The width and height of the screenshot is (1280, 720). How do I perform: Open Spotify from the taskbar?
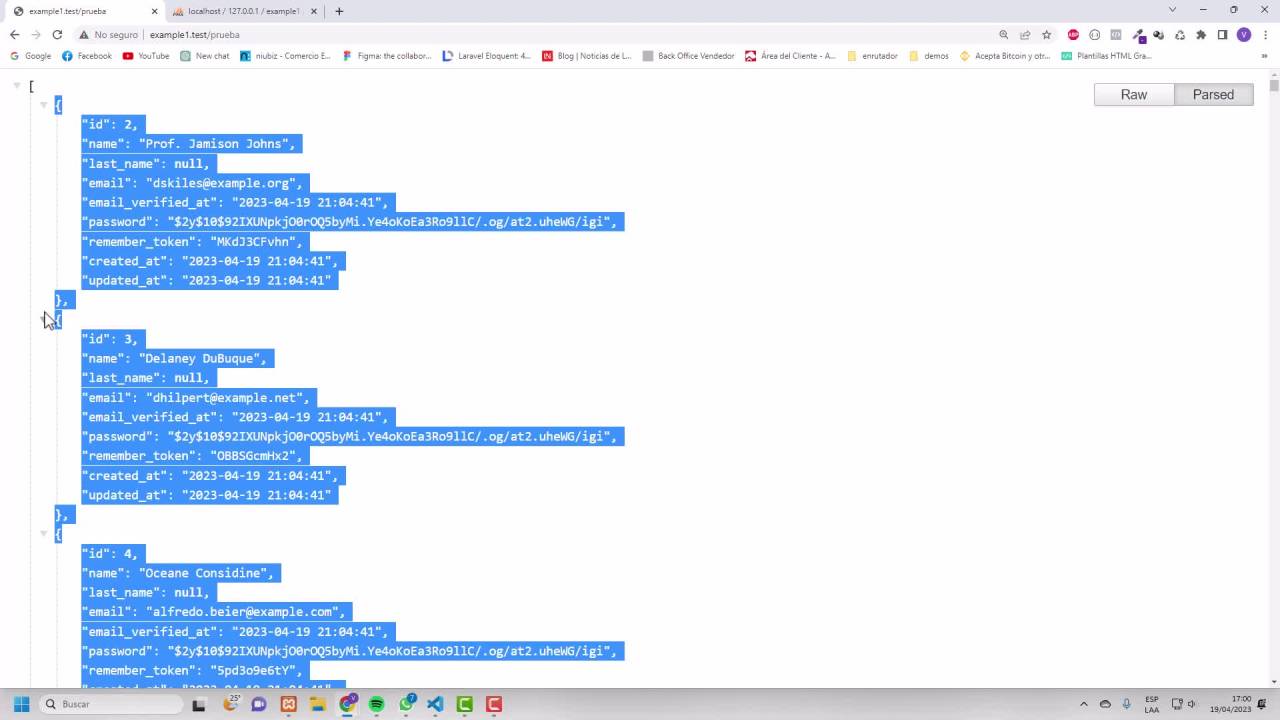click(376, 704)
